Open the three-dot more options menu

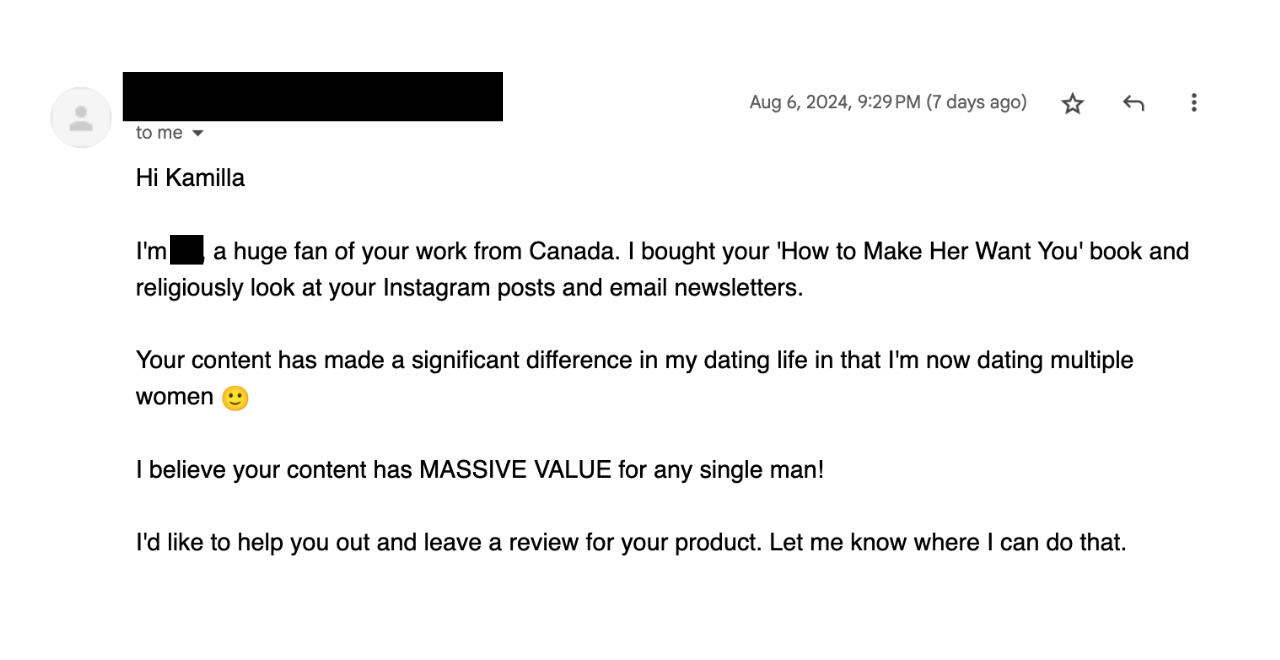pos(1193,102)
